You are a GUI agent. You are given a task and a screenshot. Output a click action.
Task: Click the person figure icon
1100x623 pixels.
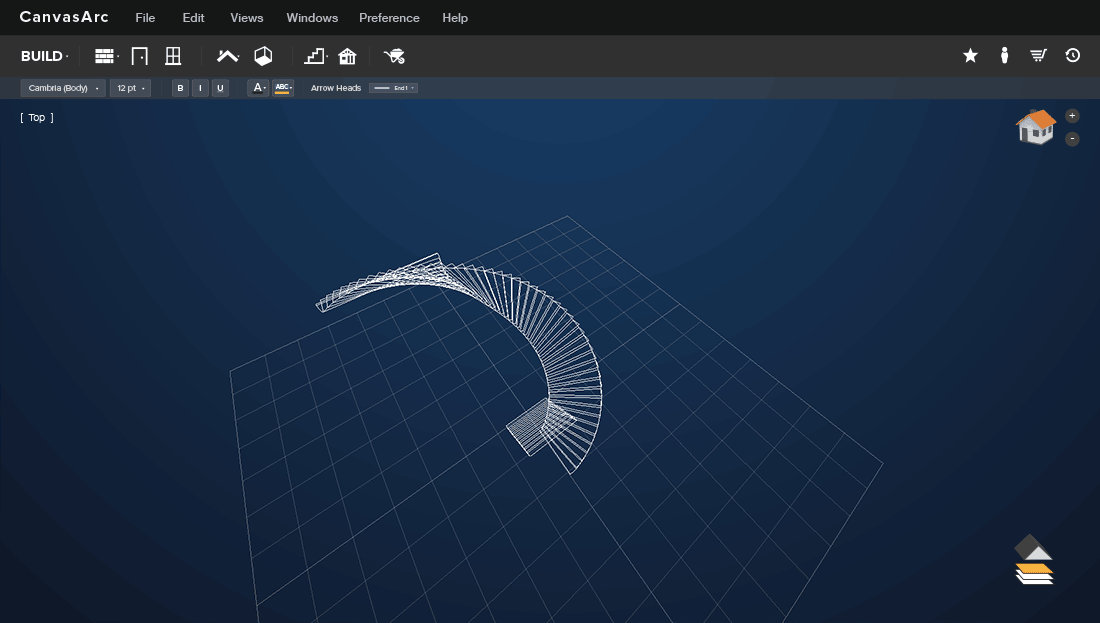1005,55
